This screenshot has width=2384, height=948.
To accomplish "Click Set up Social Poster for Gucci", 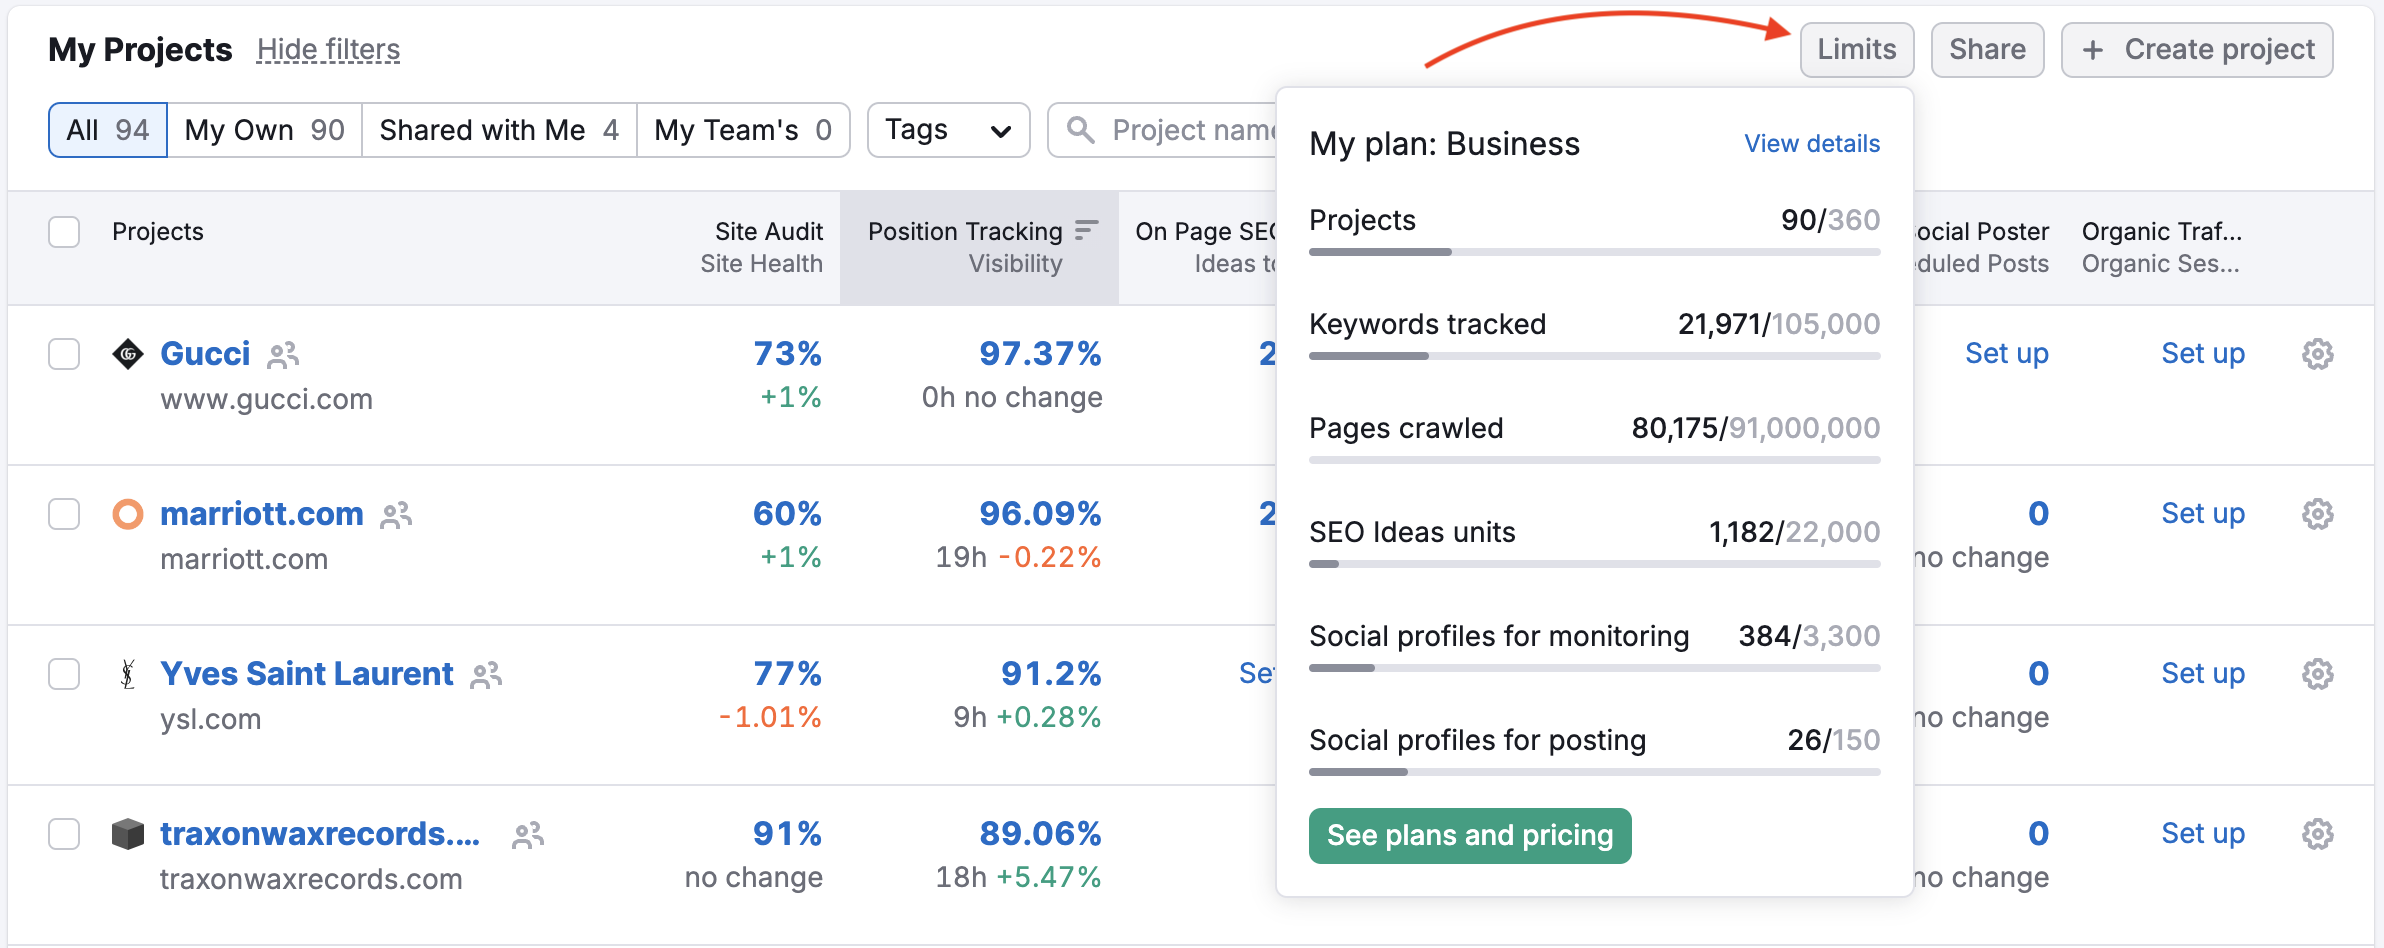I will 2007,354.
